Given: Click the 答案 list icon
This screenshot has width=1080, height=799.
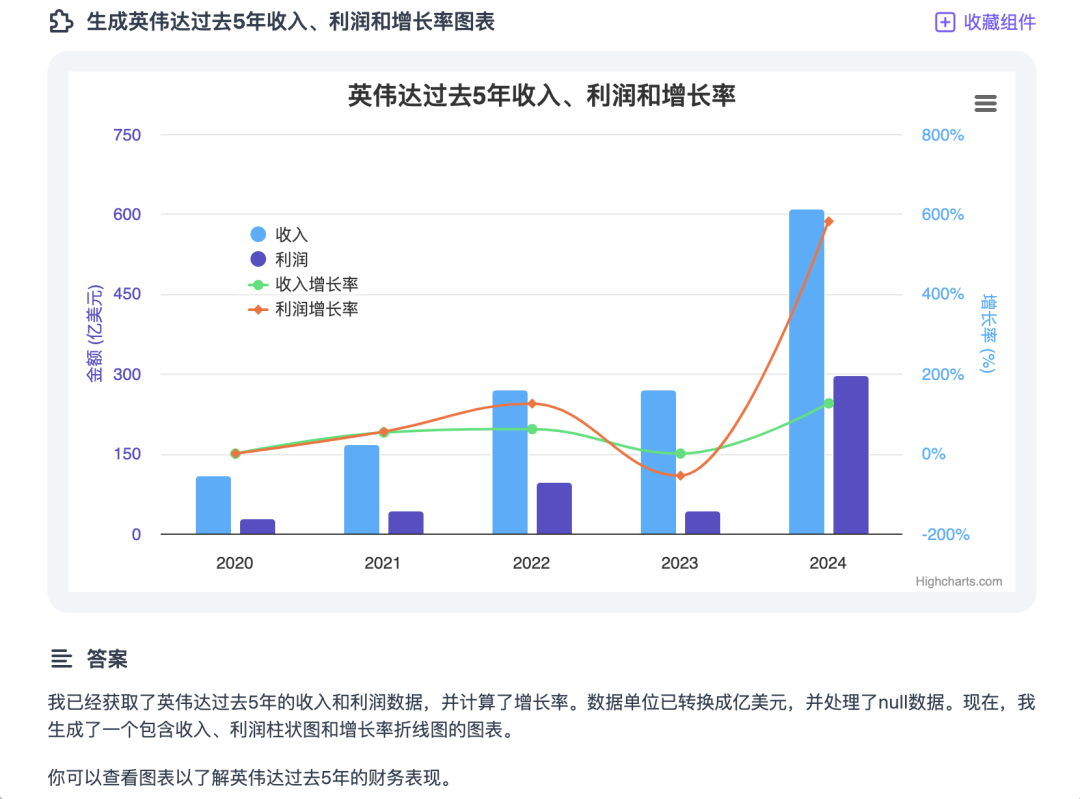Looking at the screenshot, I should tap(61, 659).
